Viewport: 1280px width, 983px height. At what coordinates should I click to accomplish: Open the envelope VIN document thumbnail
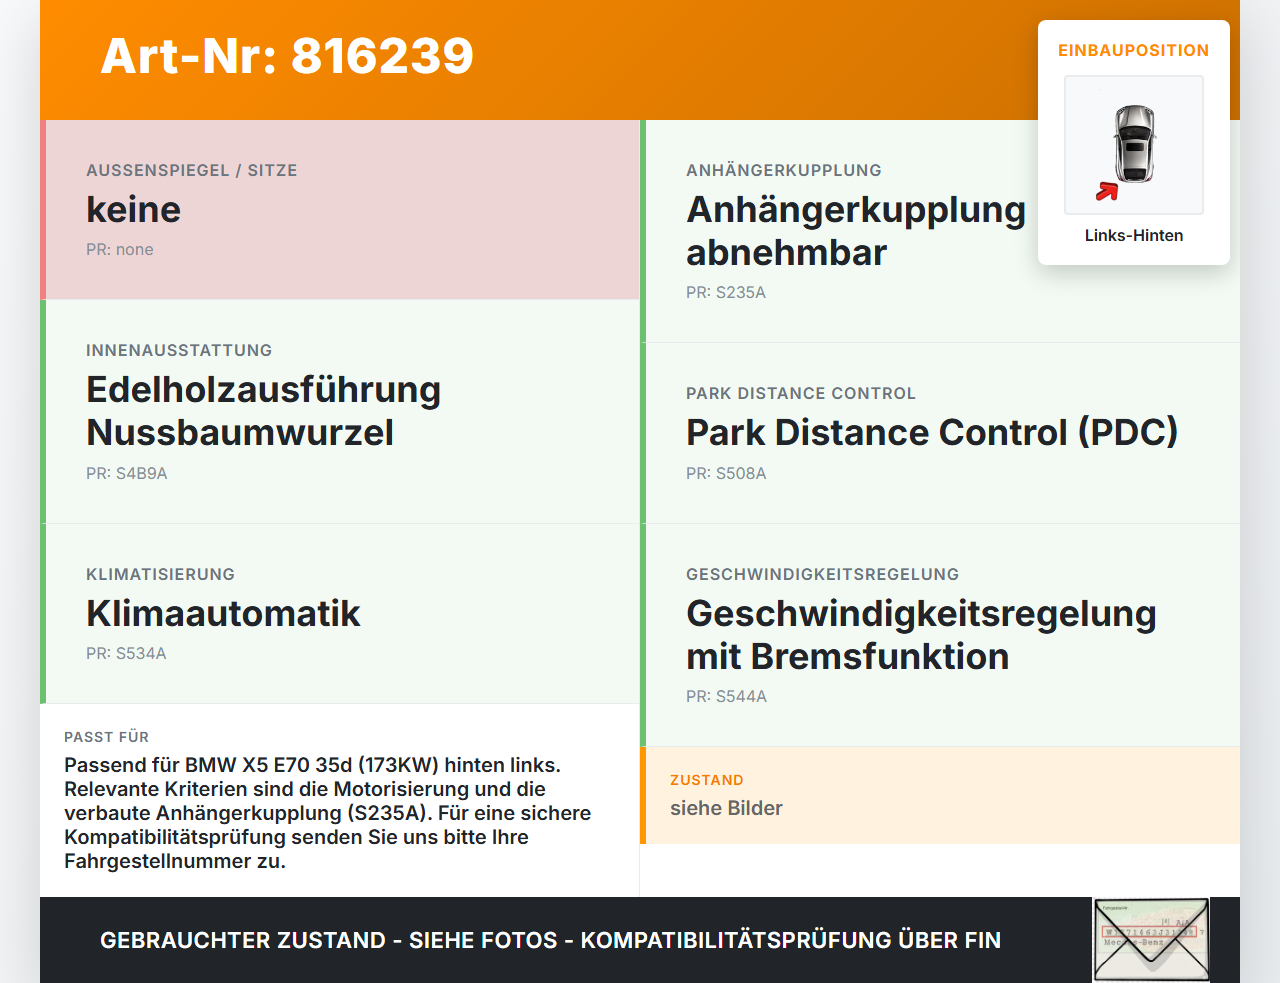tap(1151, 940)
